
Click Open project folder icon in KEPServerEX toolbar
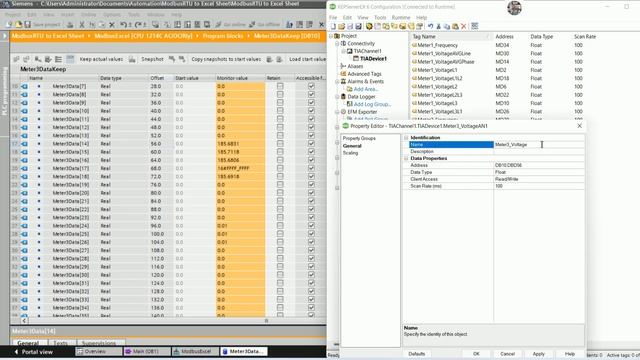[341, 27]
